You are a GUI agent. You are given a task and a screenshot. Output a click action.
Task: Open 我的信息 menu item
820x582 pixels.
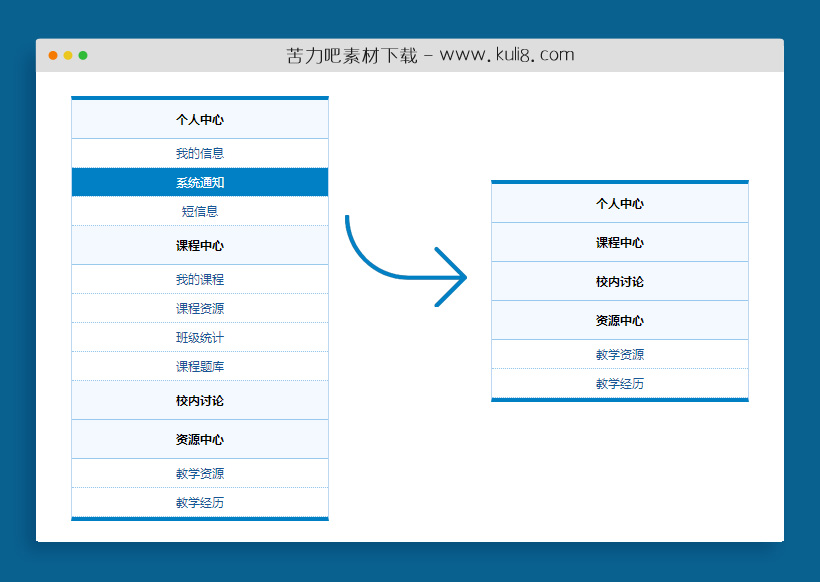(200, 153)
